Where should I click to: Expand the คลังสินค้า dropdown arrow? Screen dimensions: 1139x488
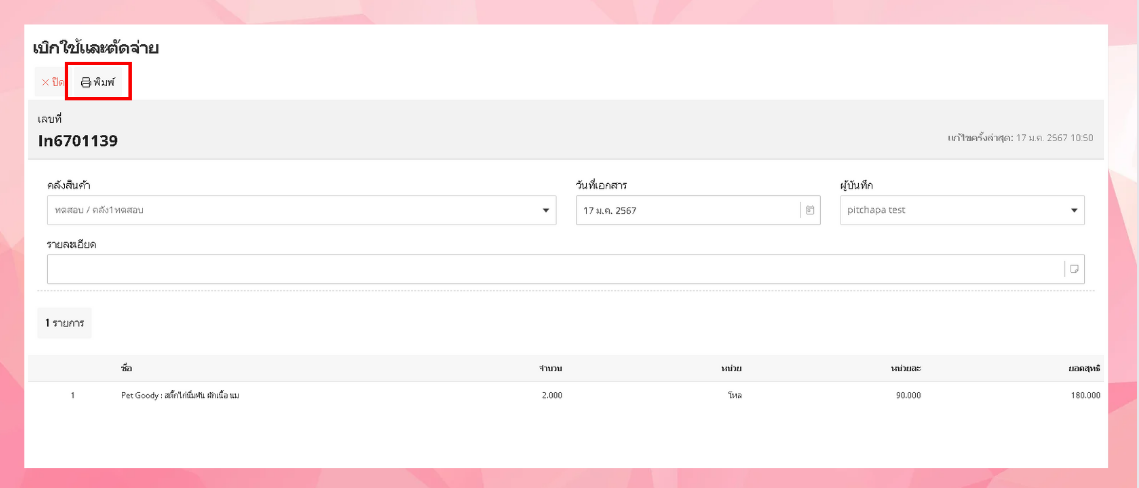point(546,210)
